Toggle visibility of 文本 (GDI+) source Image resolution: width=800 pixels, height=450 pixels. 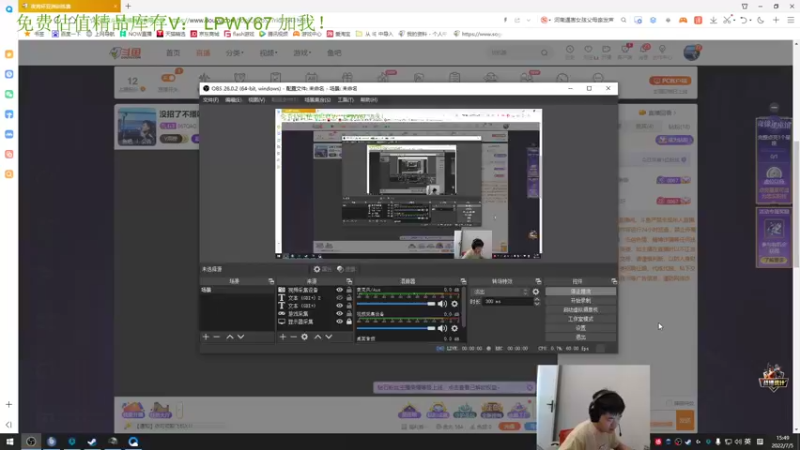point(339,306)
